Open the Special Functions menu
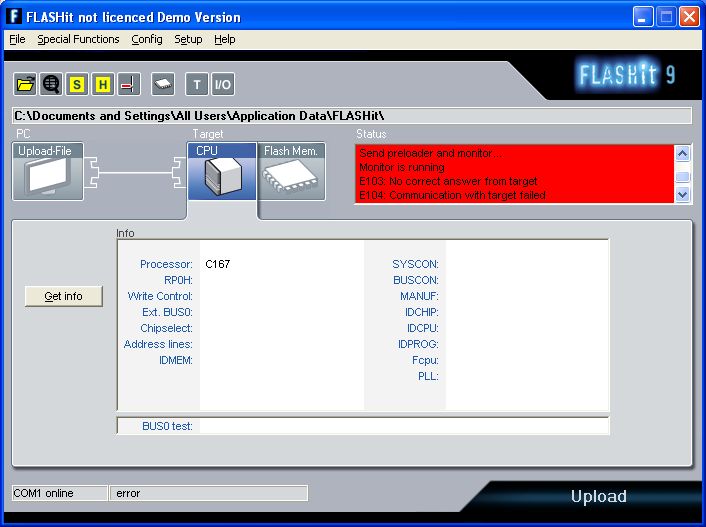 point(78,40)
